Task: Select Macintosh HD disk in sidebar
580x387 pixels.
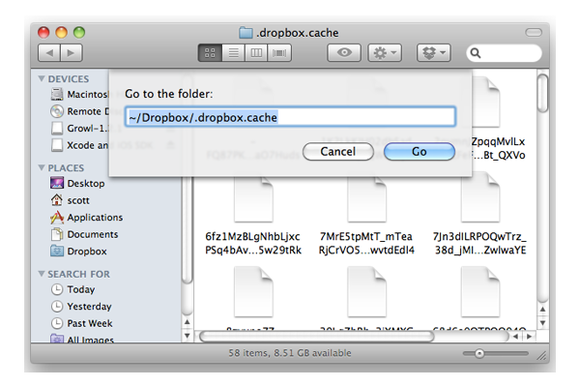Action: click(79, 94)
